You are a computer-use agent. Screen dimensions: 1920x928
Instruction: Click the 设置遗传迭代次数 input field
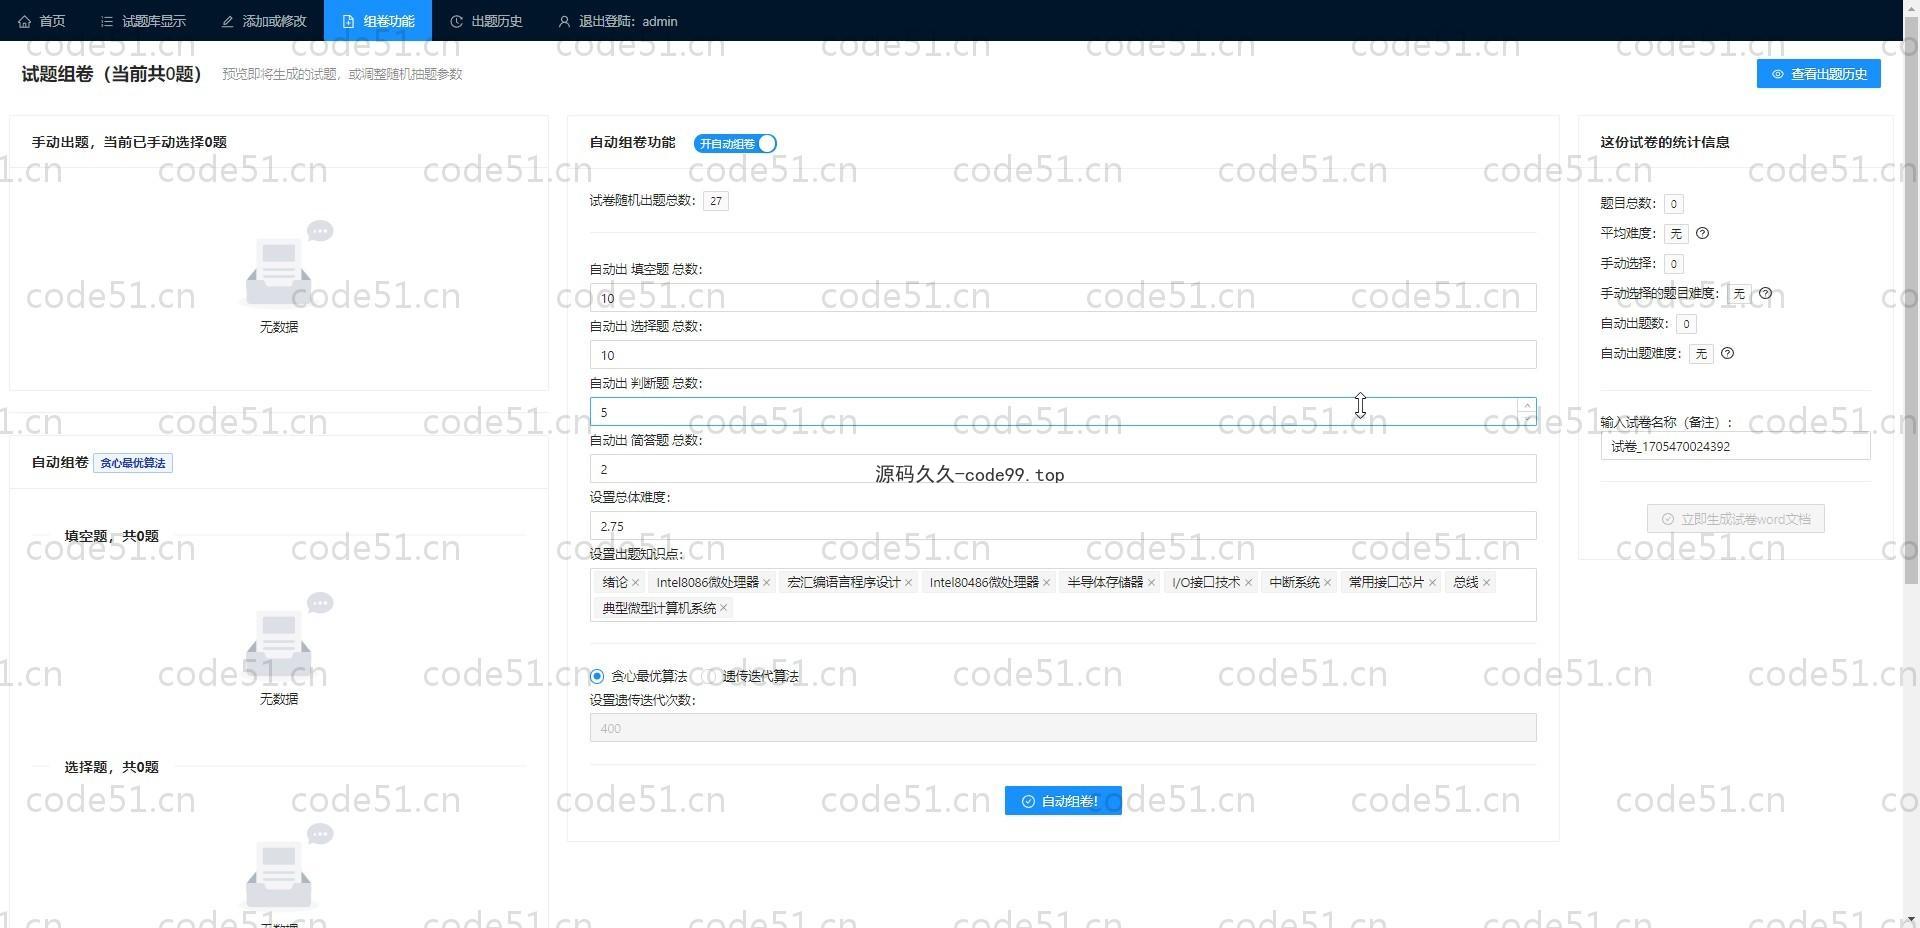click(1063, 728)
